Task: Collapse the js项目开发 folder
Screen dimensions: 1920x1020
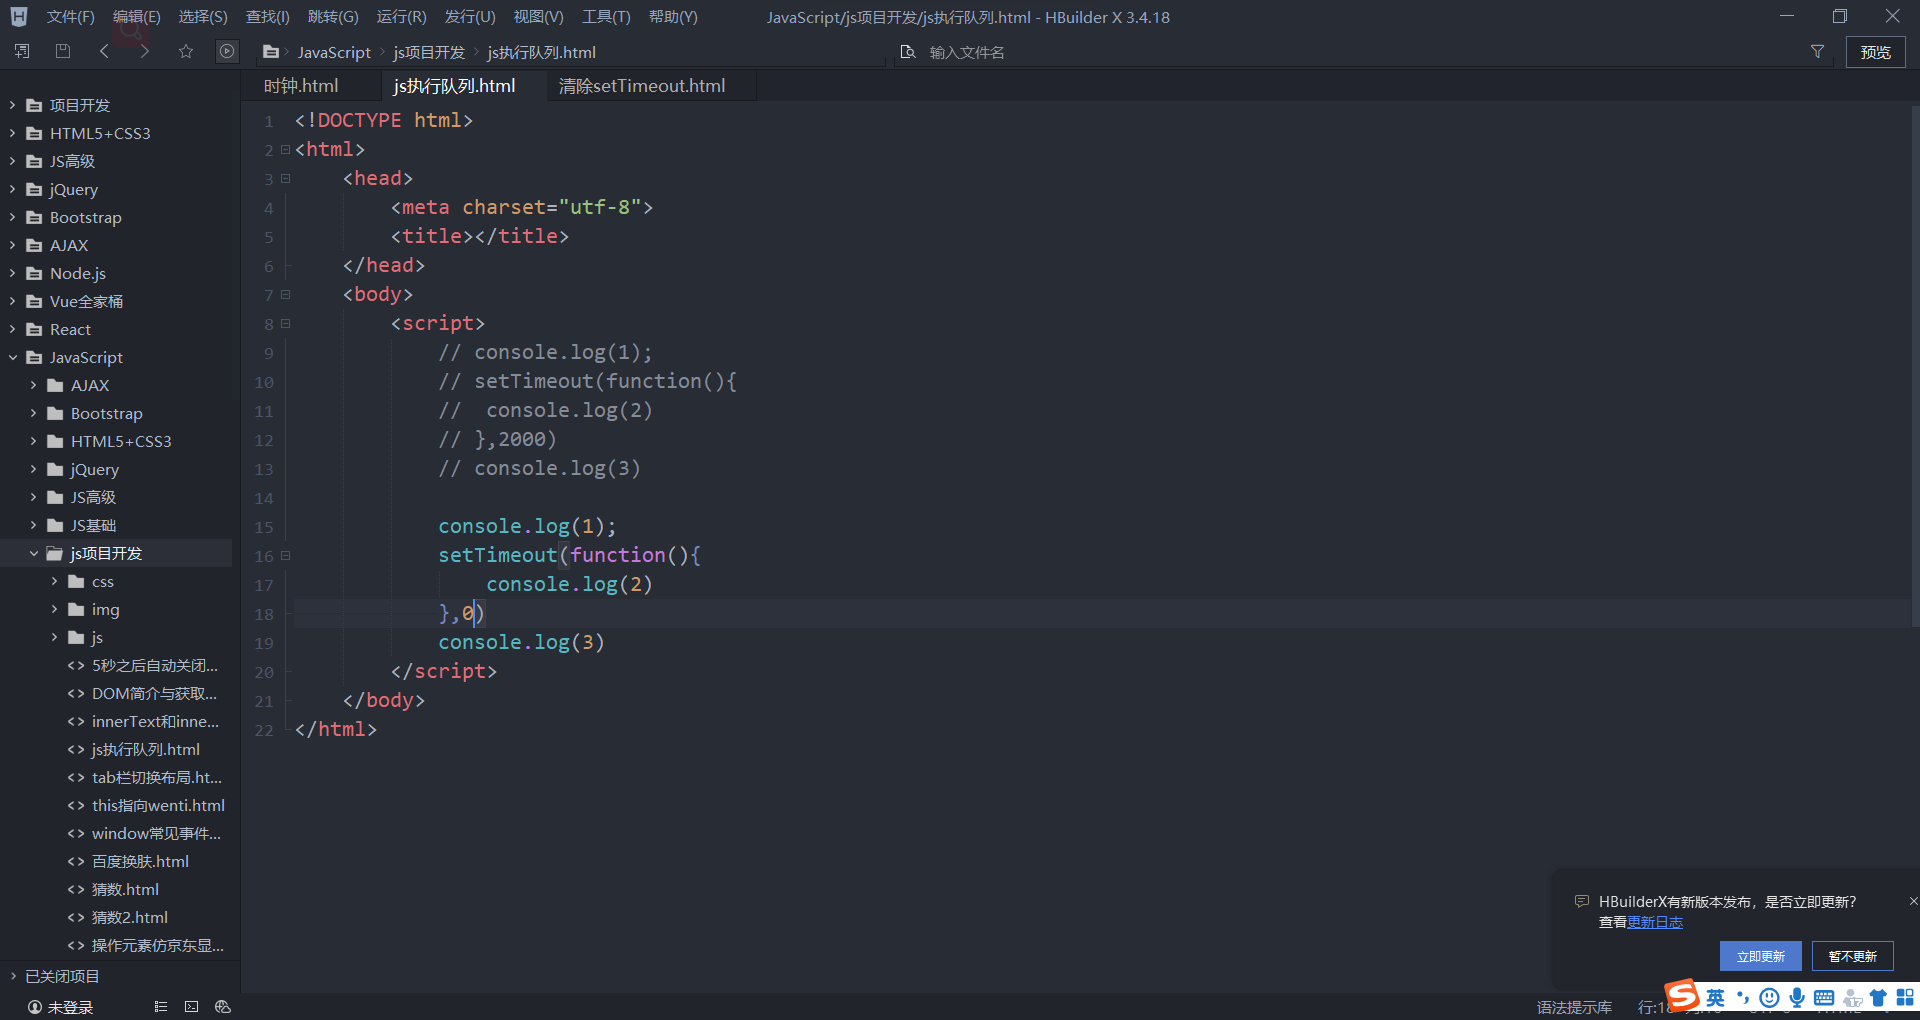Action: coord(34,553)
